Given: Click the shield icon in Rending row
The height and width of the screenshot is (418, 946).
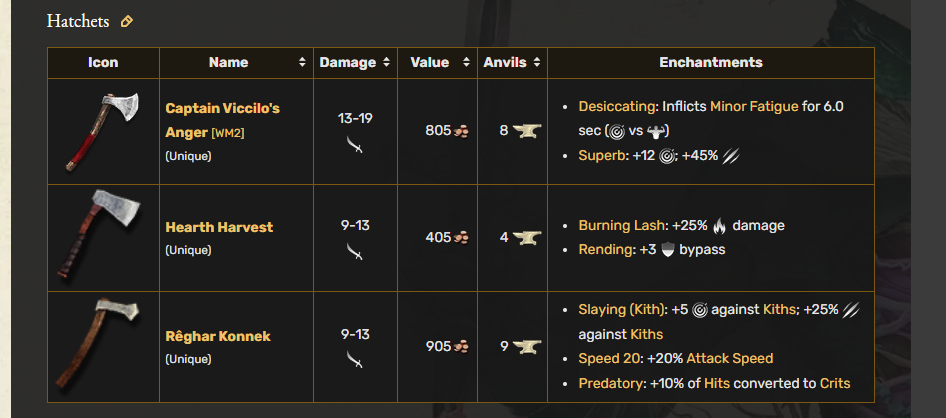Looking at the screenshot, I should 667,250.
